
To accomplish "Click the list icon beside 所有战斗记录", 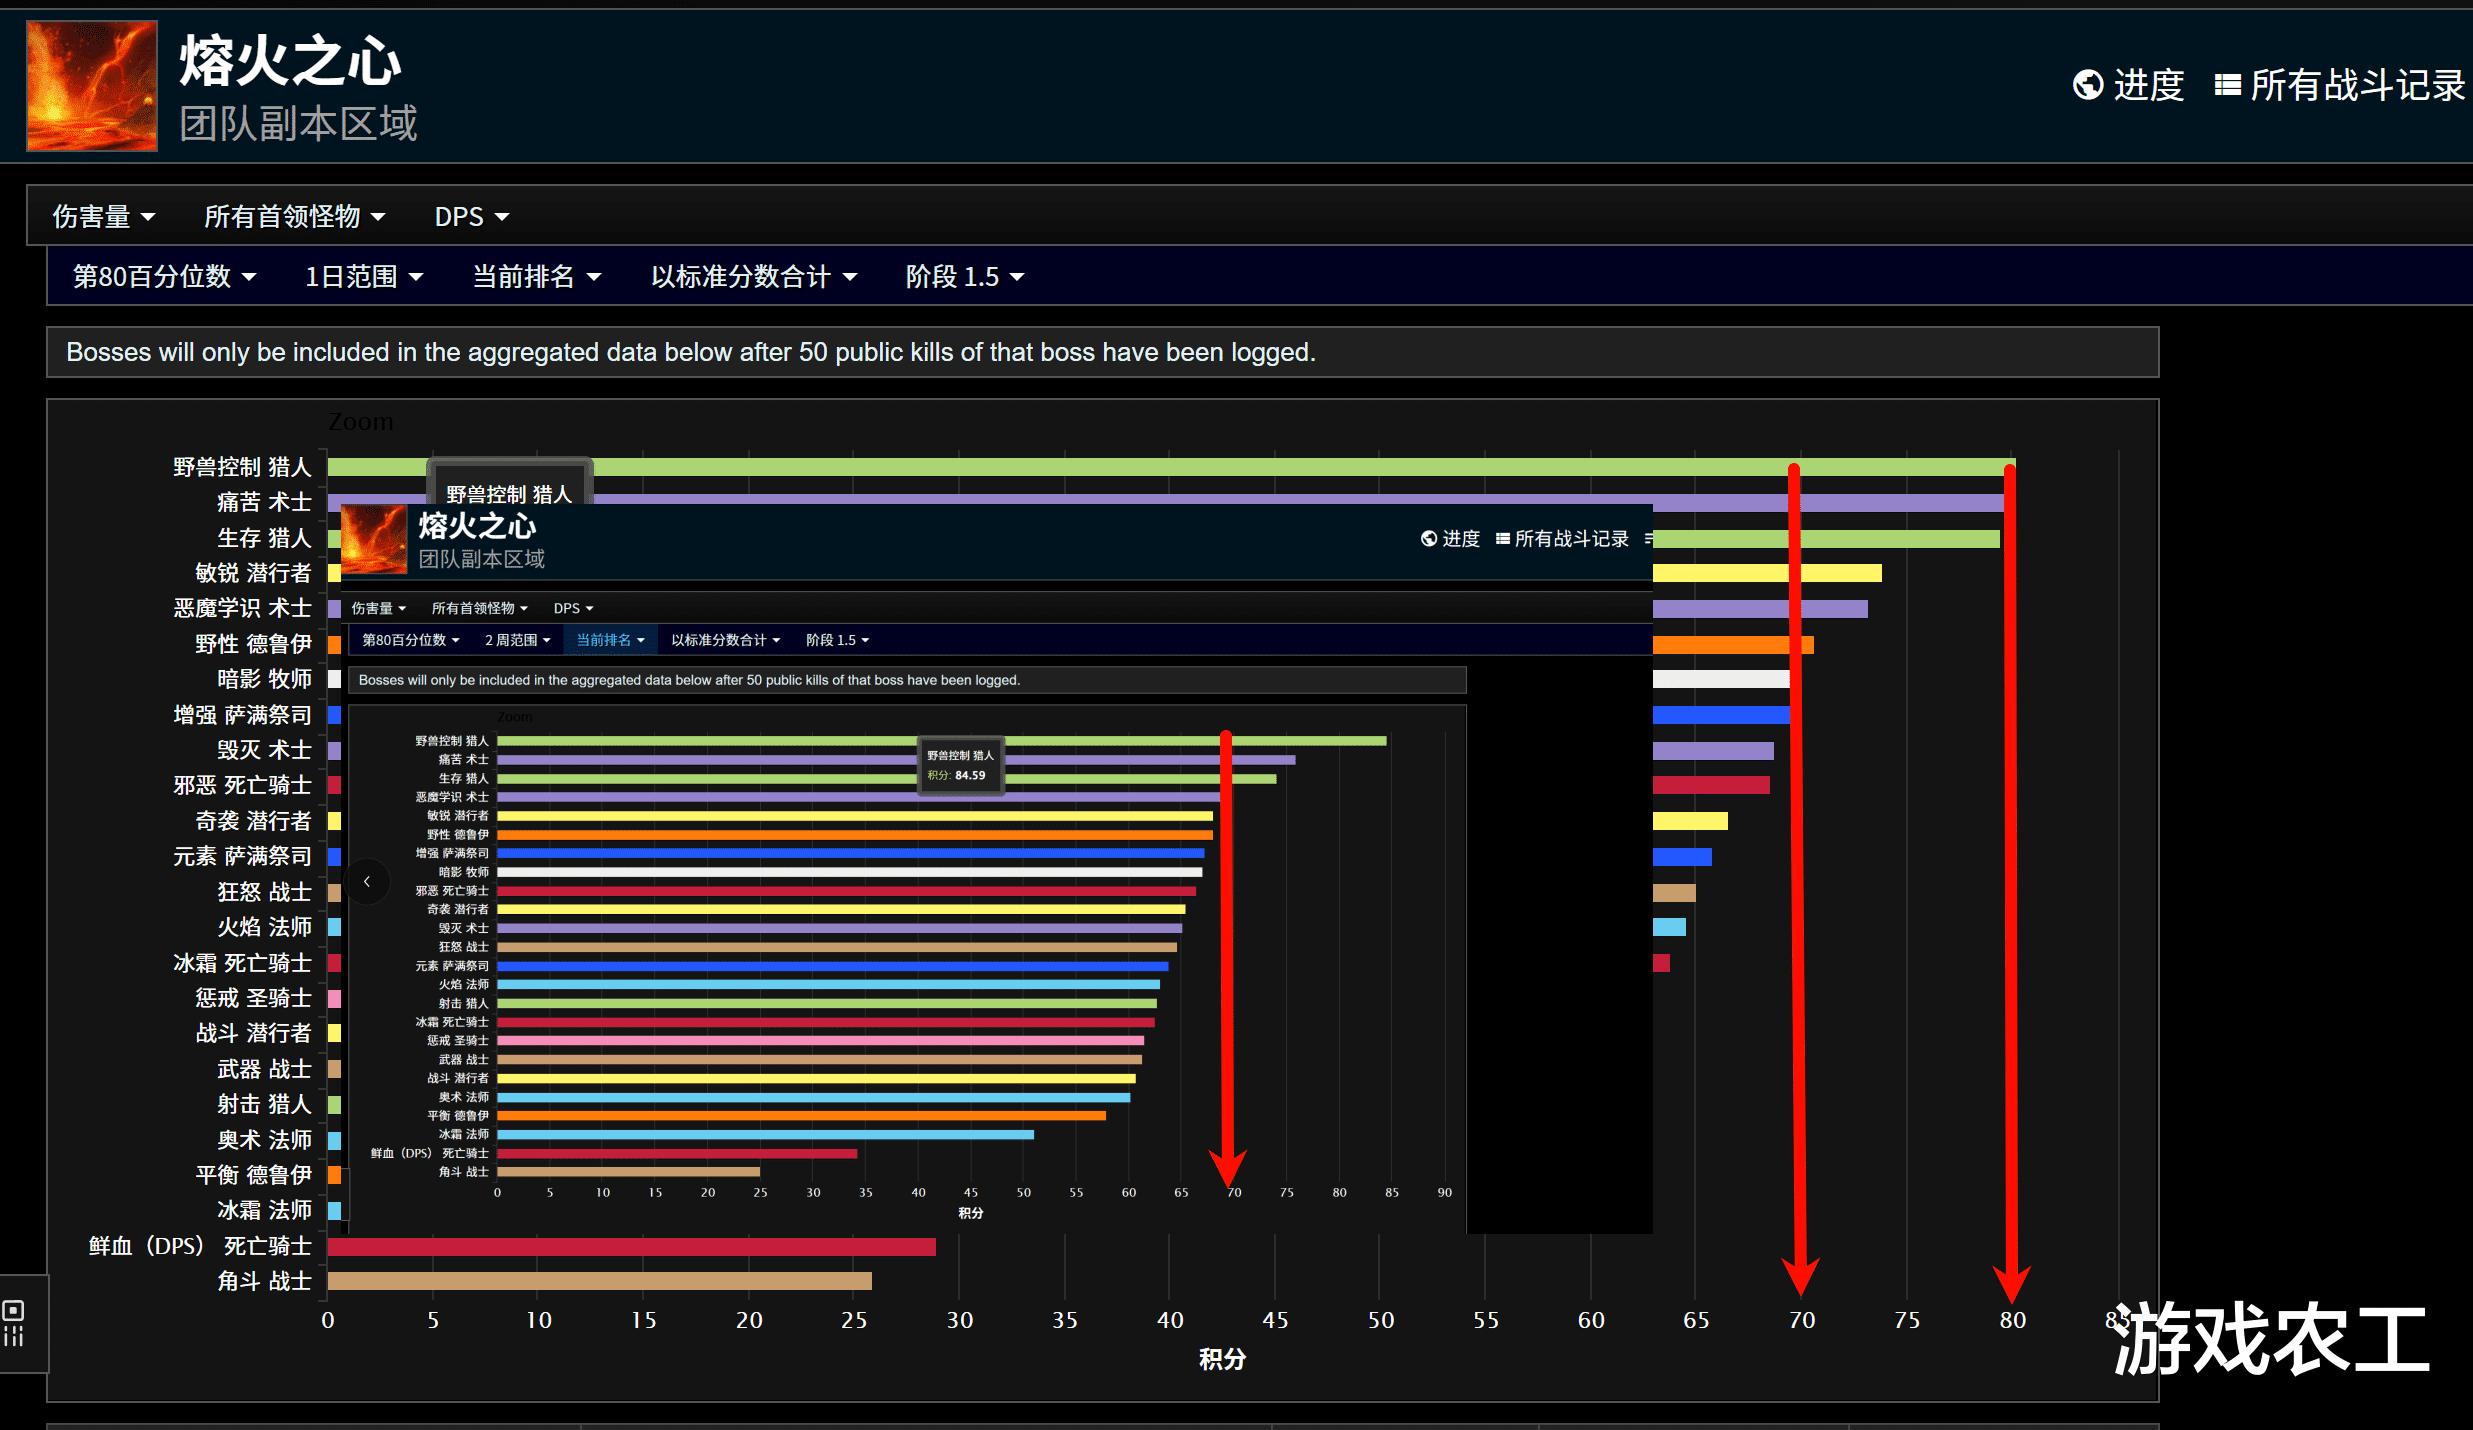I will 2227,85.
